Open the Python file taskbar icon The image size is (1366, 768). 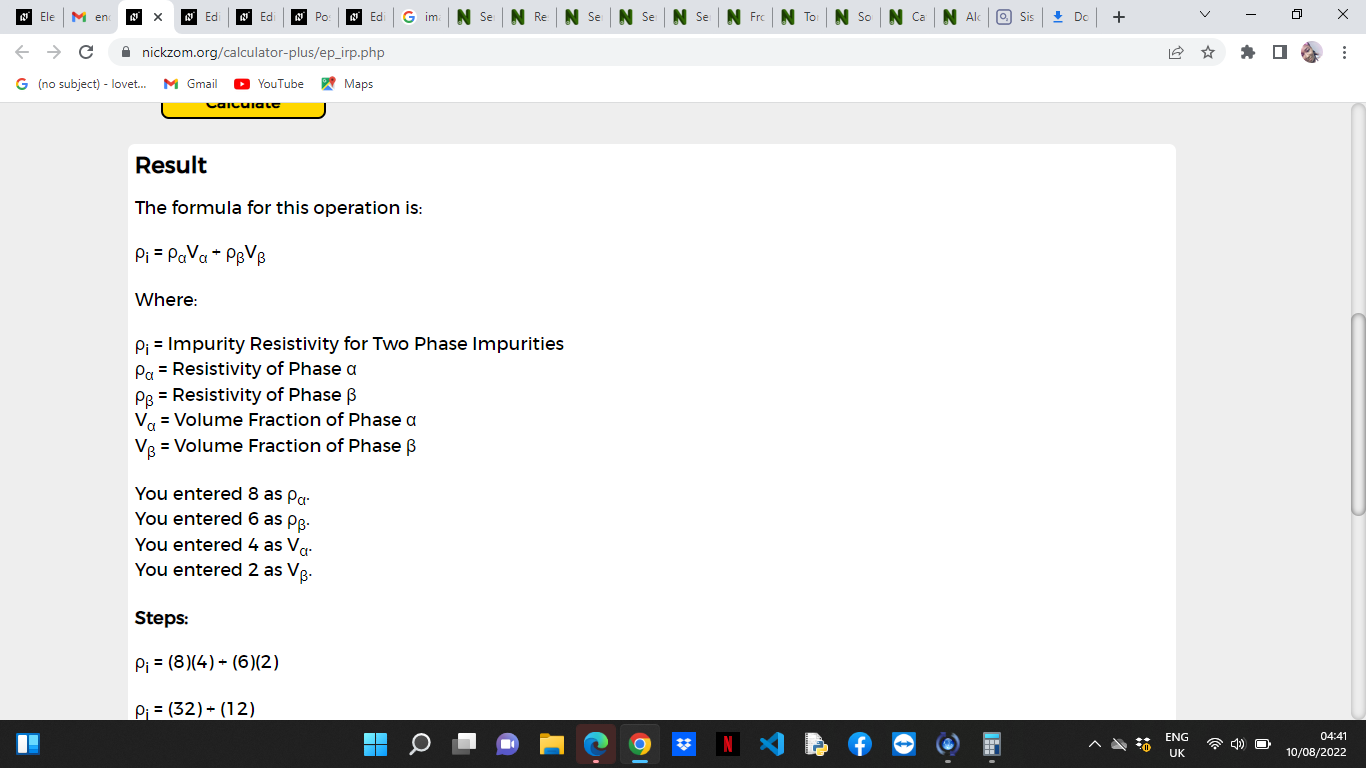pos(816,744)
